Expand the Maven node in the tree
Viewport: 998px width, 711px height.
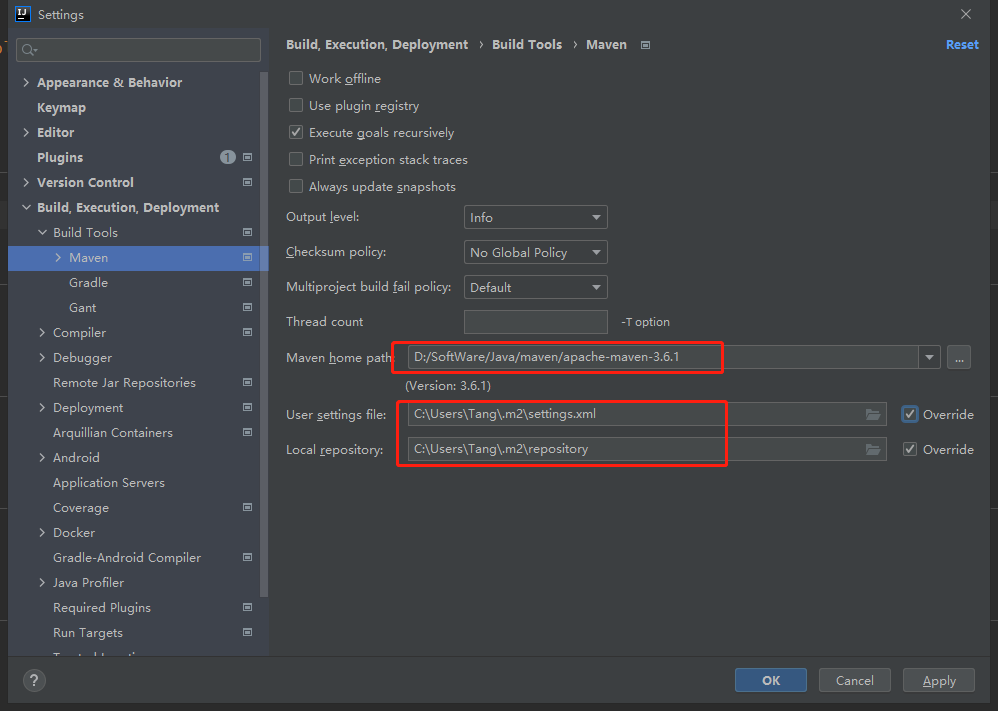pos(58,257)
